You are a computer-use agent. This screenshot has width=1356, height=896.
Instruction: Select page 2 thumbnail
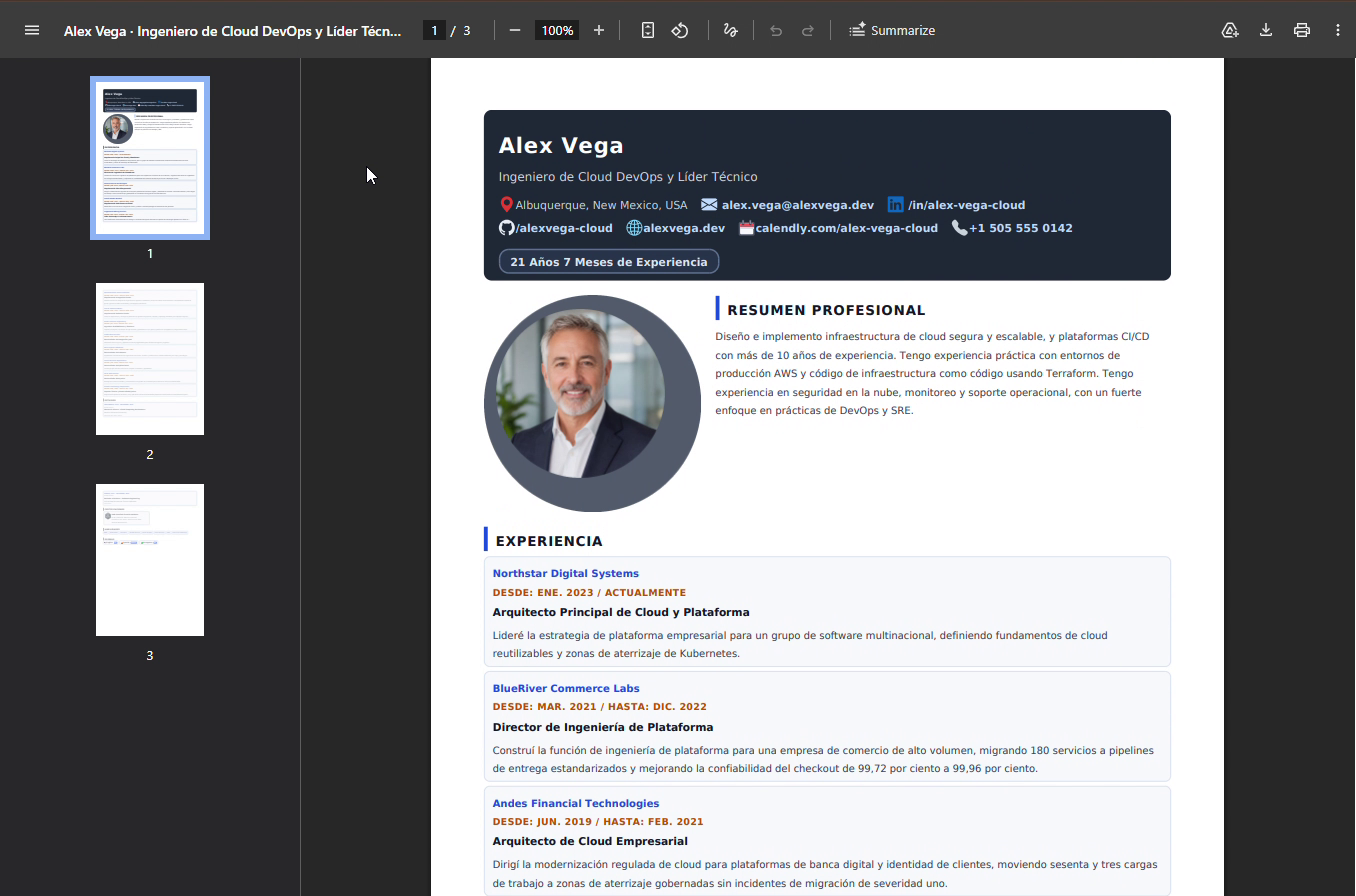[x=150, y=359]
